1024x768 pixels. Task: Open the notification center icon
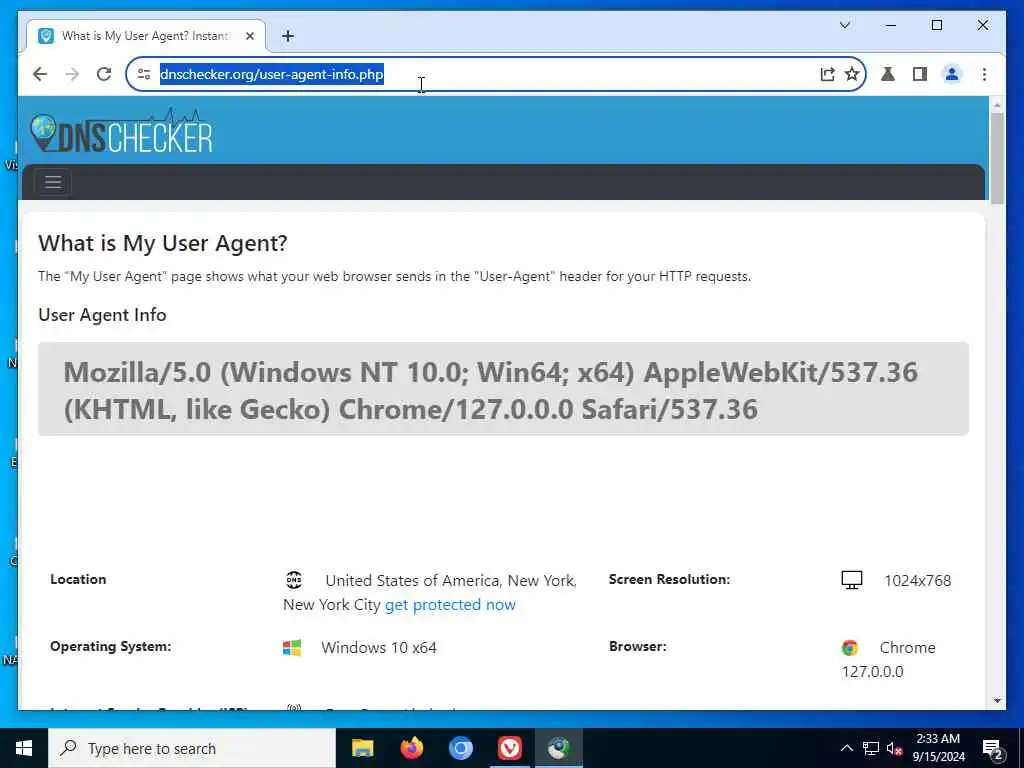click(x=993, y=748)
